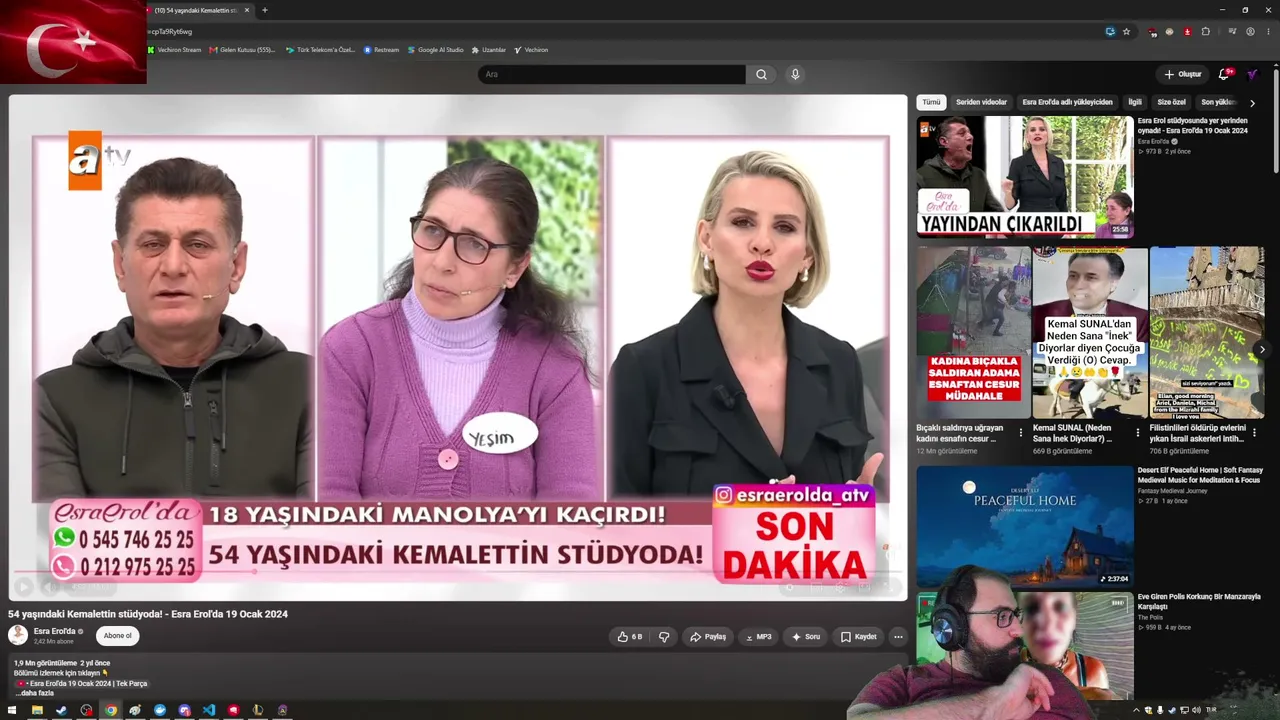The image size is (1280, 720).
Task: Bookmark this page with the star icon
Action: pyautogui.click(x=1126, y=31)
